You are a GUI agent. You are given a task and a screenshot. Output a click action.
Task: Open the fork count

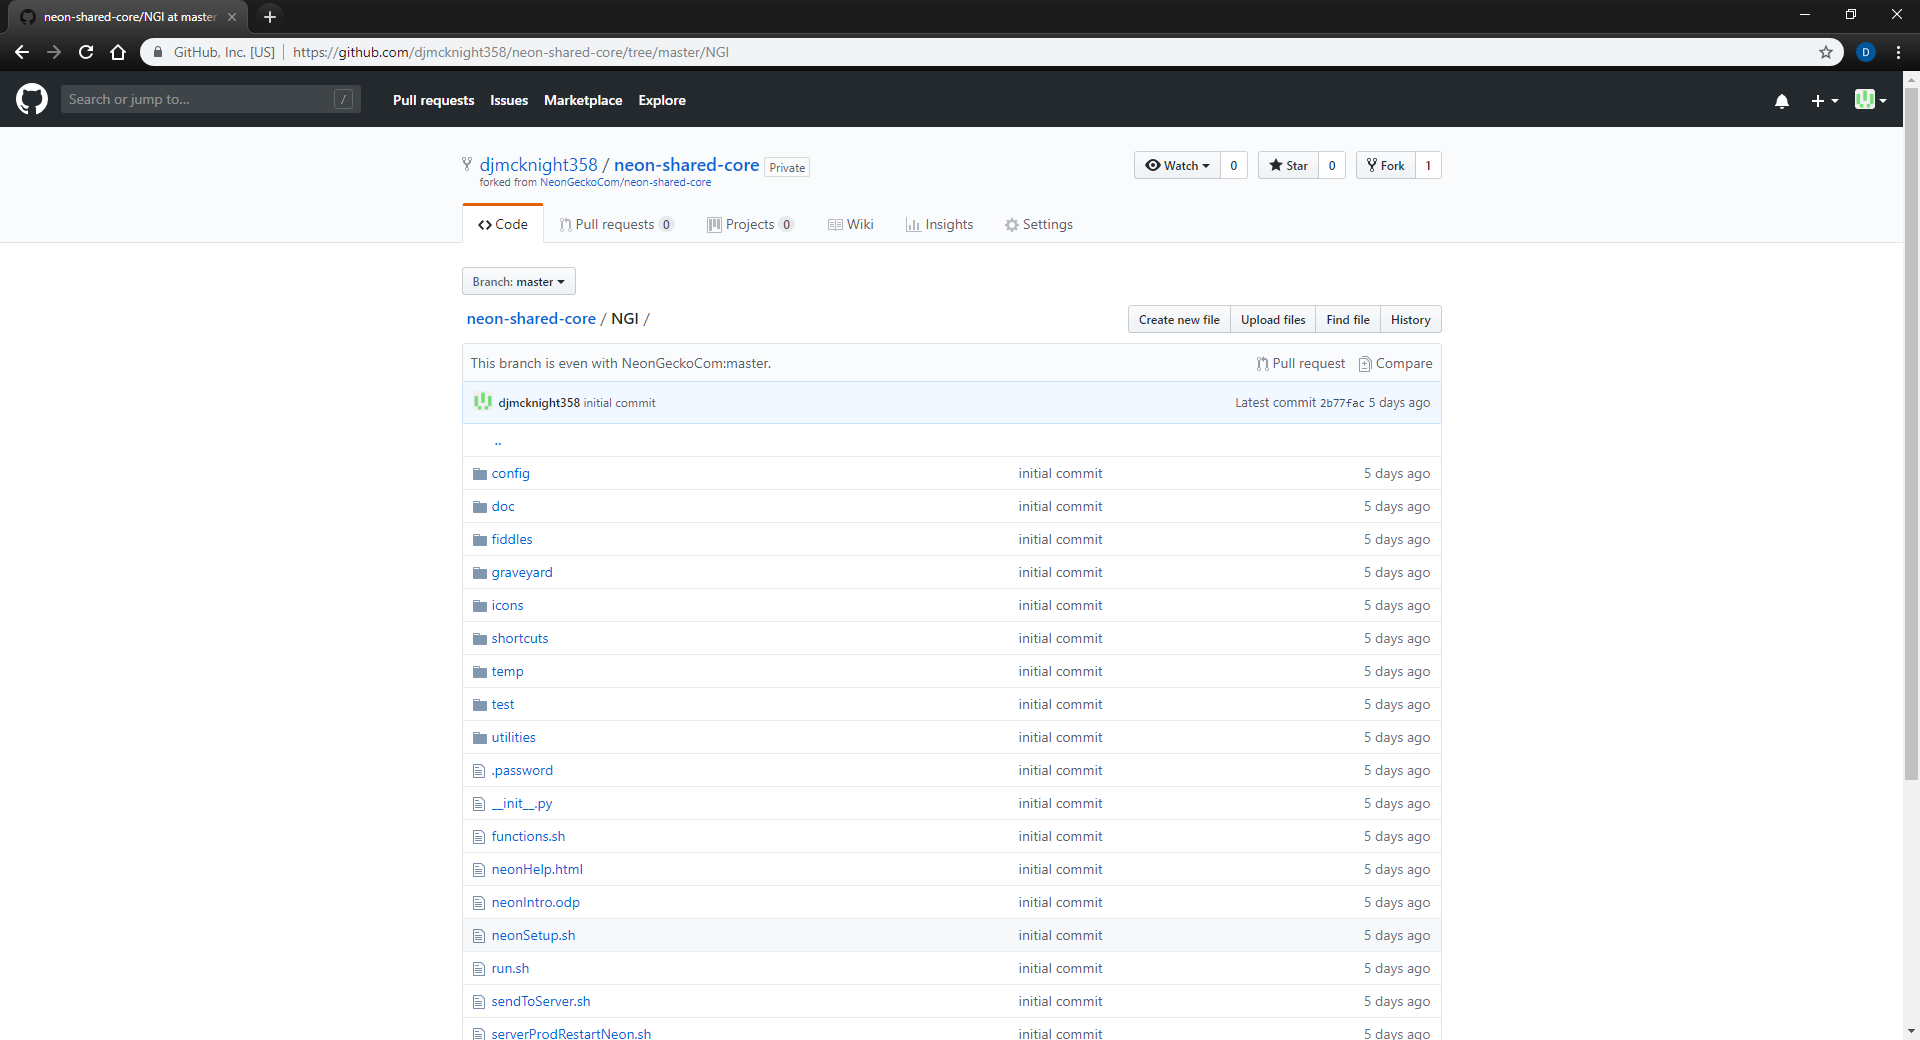click(x=1428, y=165)
